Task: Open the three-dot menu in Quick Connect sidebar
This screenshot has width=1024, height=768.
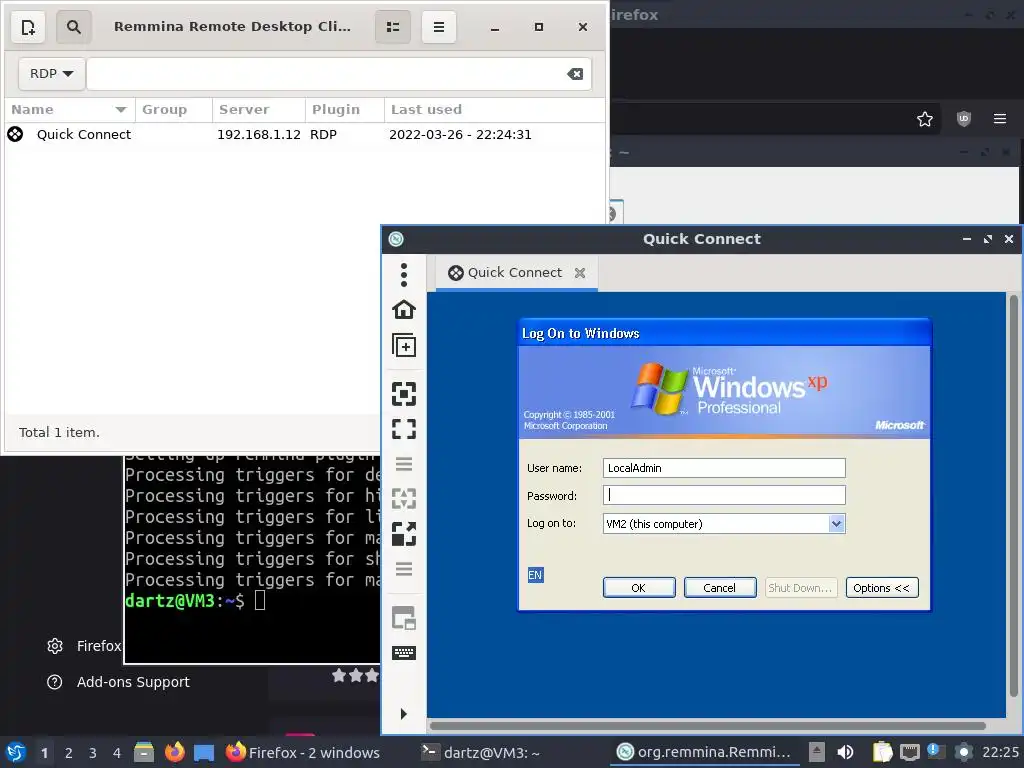Action: tap(404, 275)
